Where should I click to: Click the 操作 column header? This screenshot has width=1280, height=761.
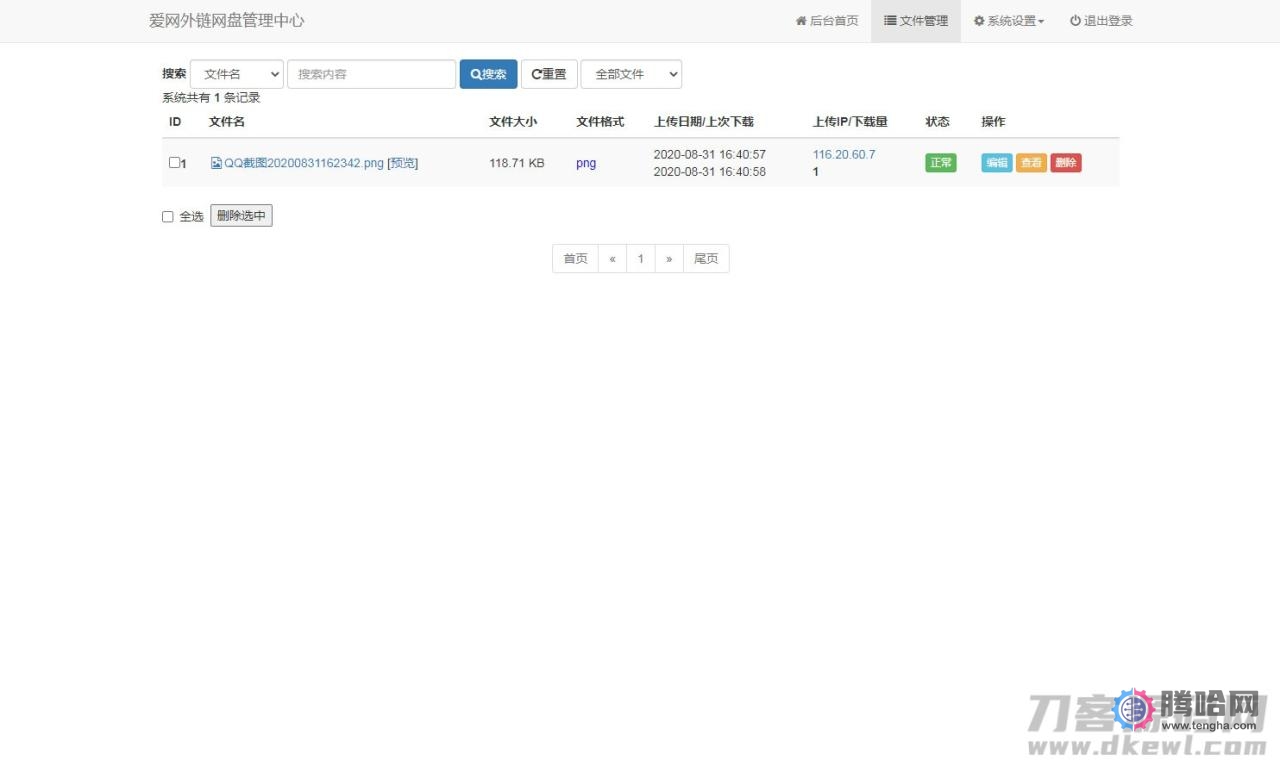[993, 122]
